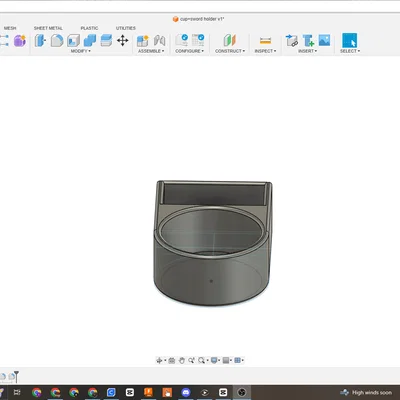The height and width of the screenshot is (400, 400).
Task: Open the Utilities tab
Action: [126, 28]
